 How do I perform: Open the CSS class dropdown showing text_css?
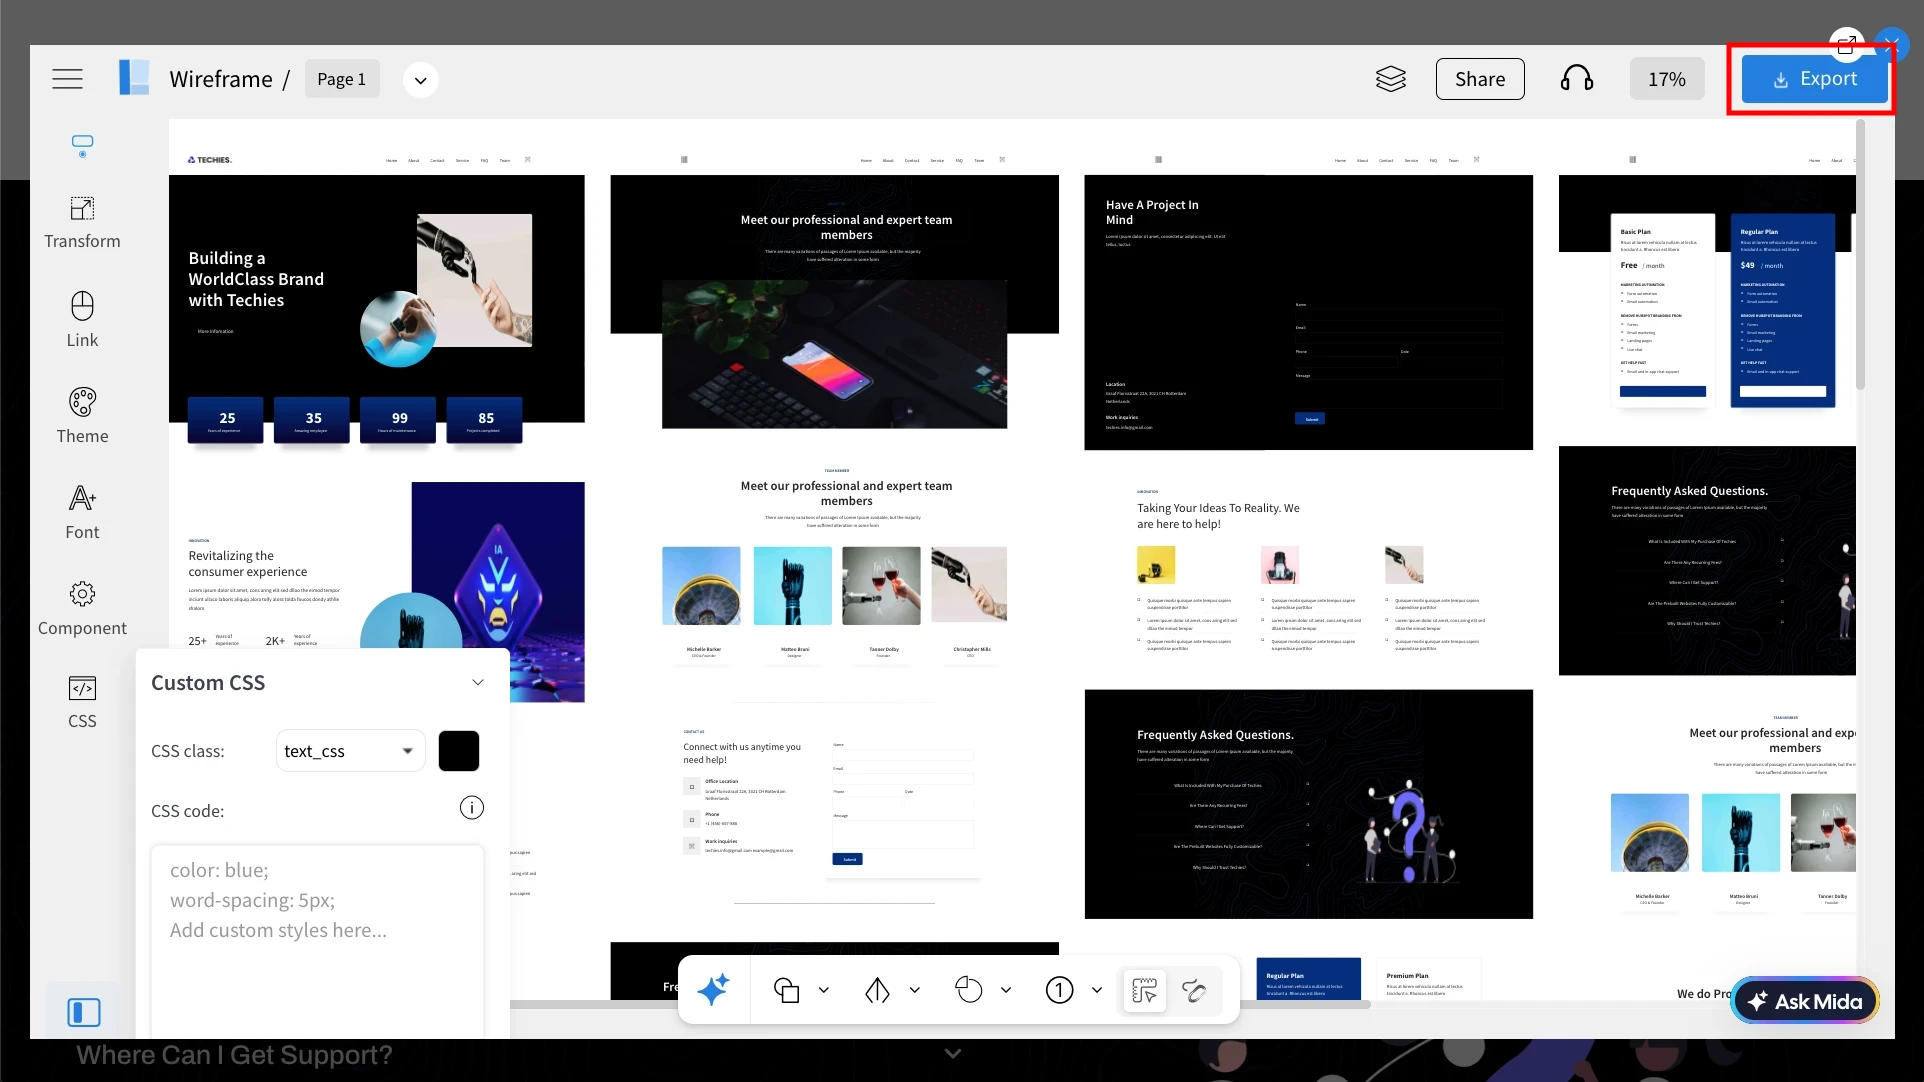click(x=348, y=750)
